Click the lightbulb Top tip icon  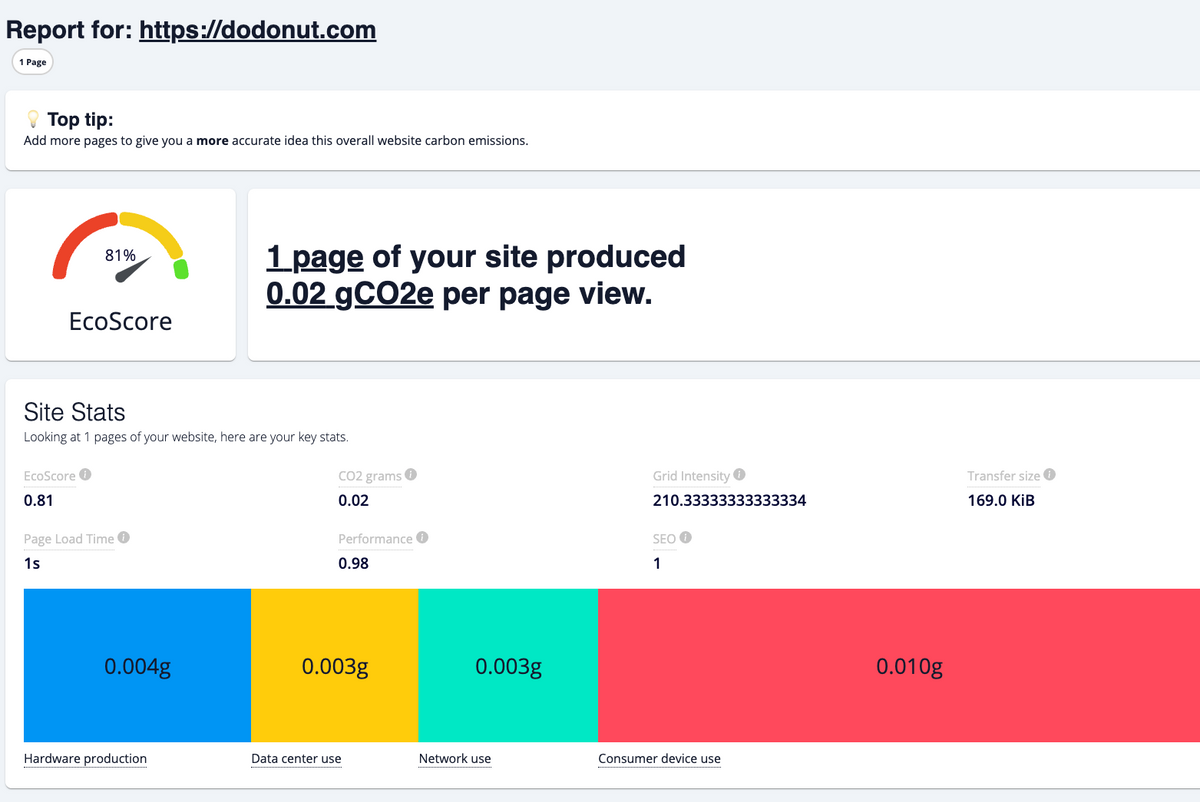(x=32, y=119)
